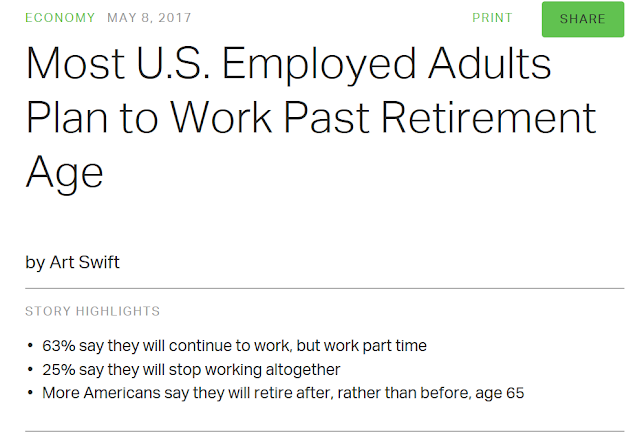This screenshot has height=441, width=640.
Task: Click the word "by" before the author name
Action: pyautogui.click(x=35, y=263)
